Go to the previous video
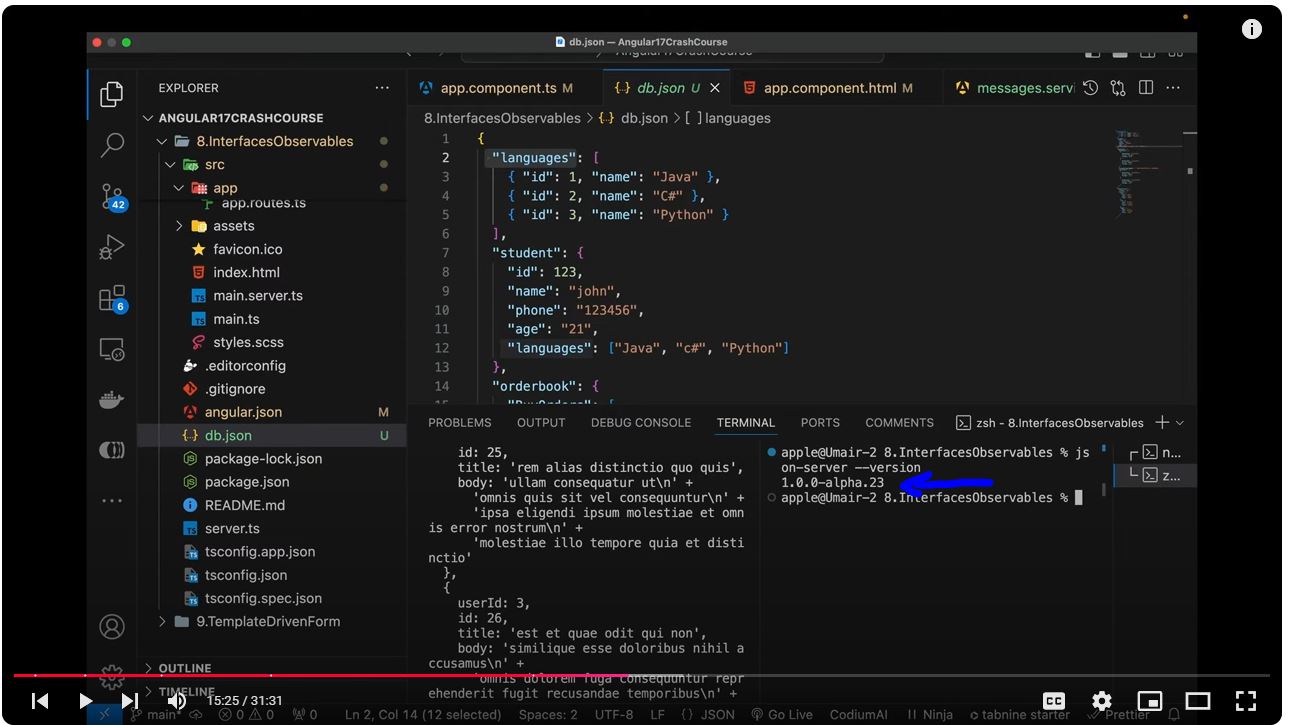This screenshot has height=725, width=1293. coord(40,701)
